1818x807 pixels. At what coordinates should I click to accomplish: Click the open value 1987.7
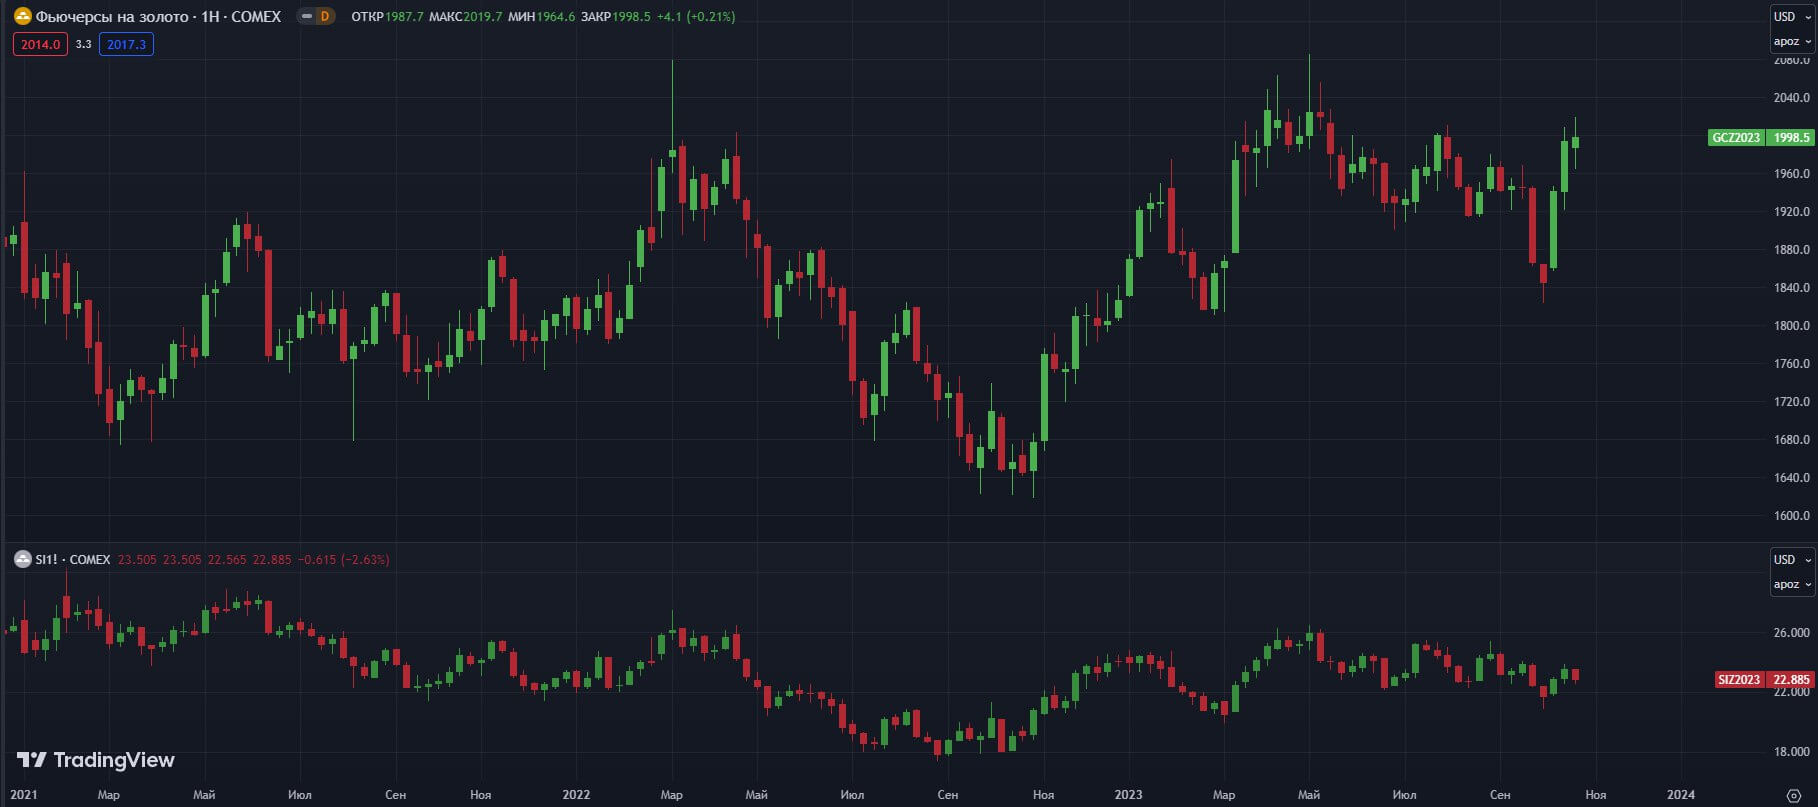[x=405, y=17]
